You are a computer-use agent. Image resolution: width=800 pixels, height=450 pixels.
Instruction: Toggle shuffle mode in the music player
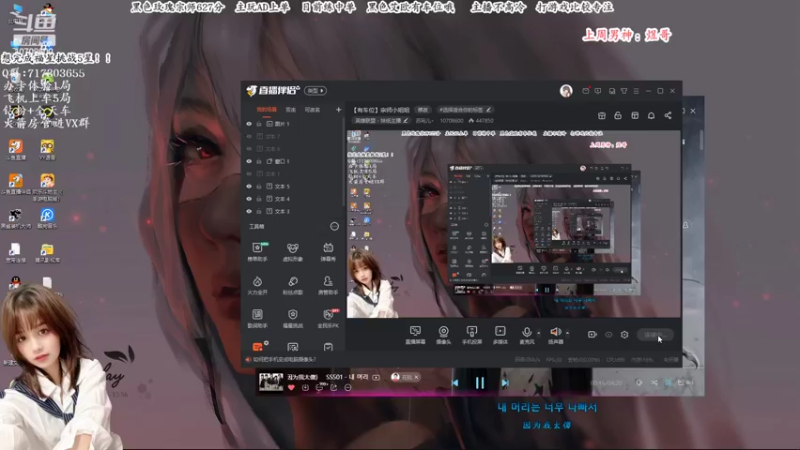point(654,382)
